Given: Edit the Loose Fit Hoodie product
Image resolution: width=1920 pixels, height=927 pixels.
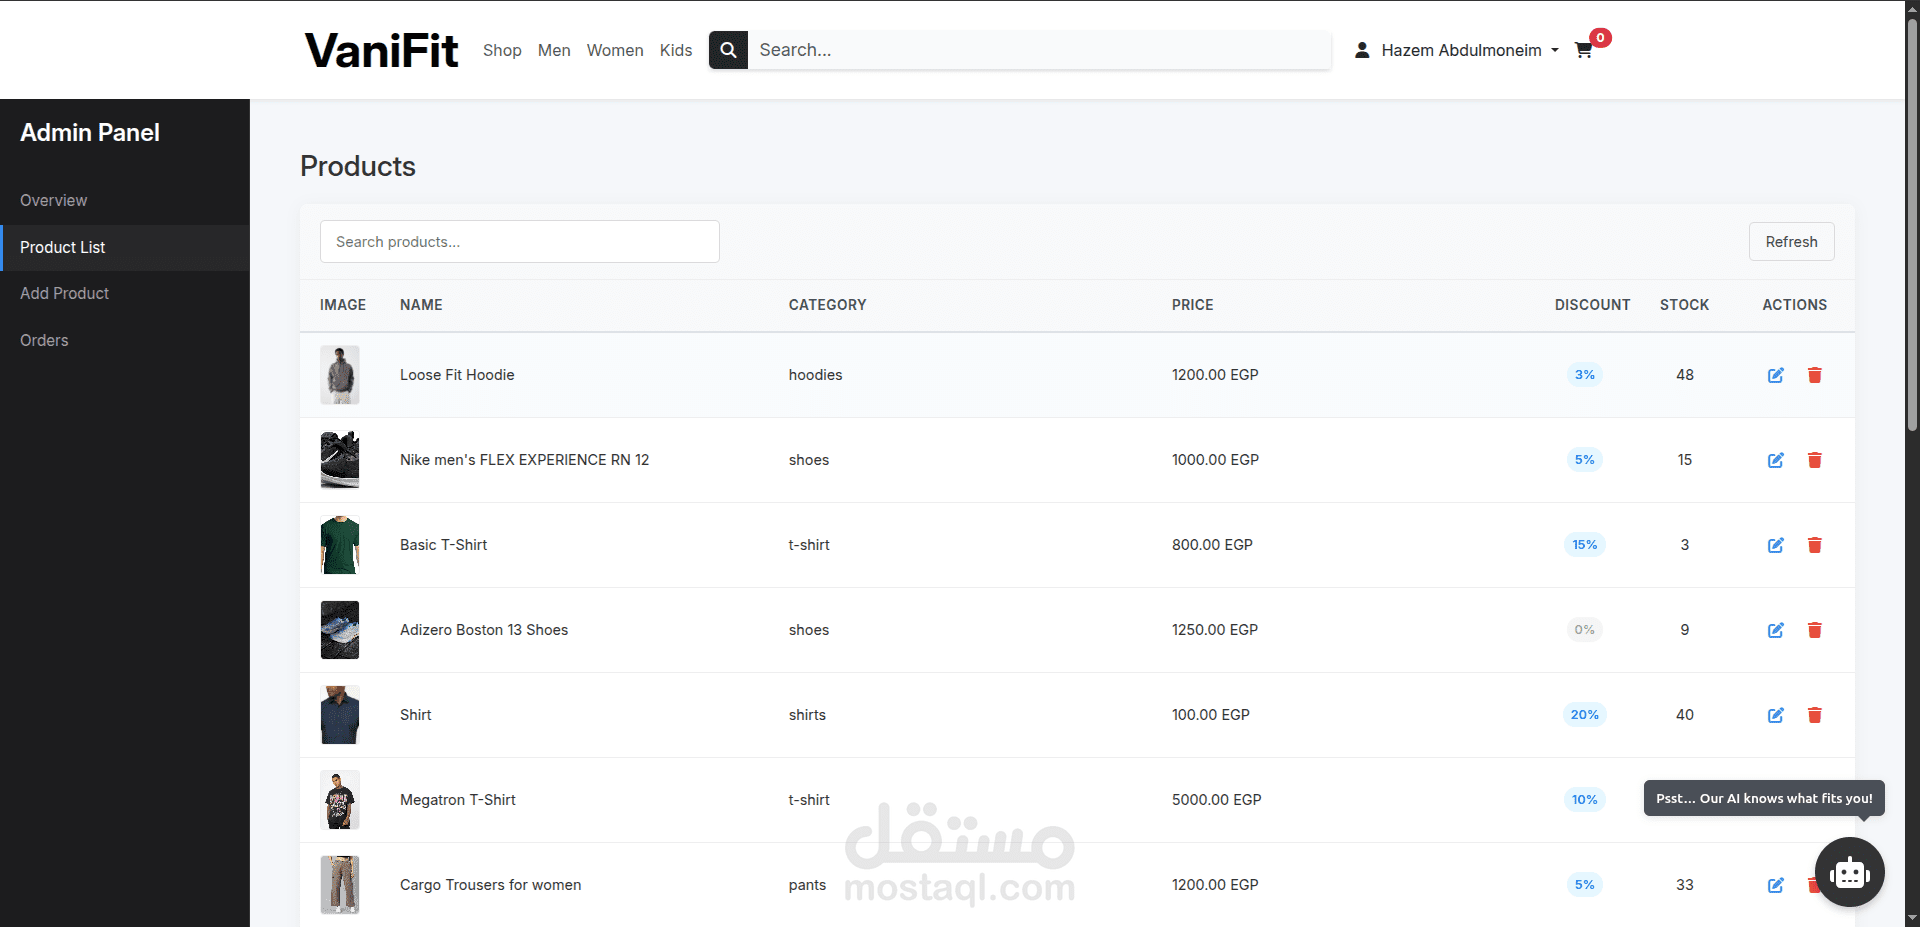Looking at the screenshot, I should pos(1776,375).
